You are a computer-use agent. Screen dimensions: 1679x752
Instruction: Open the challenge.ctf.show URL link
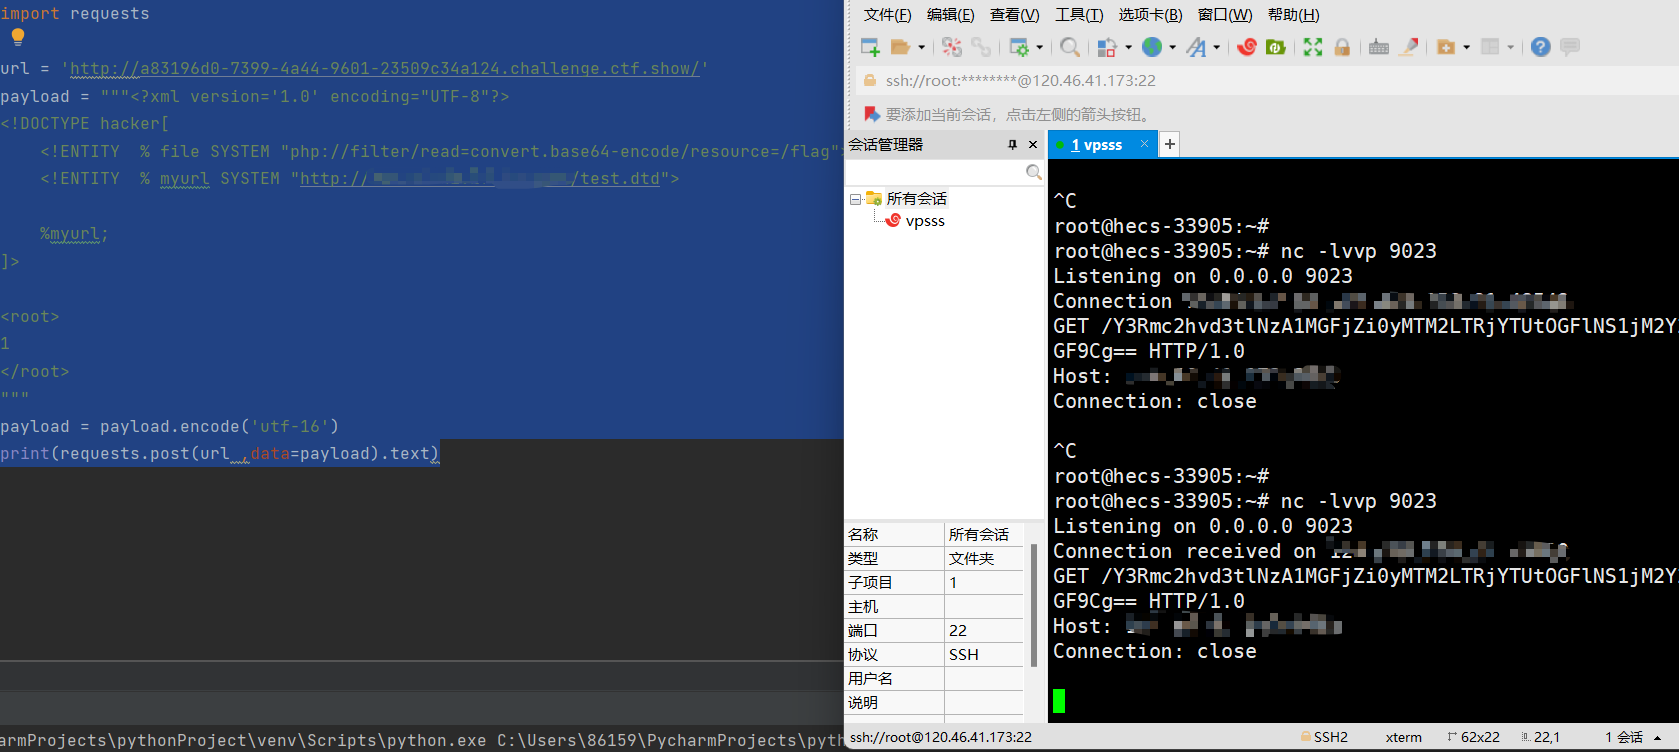coord(385,69)
